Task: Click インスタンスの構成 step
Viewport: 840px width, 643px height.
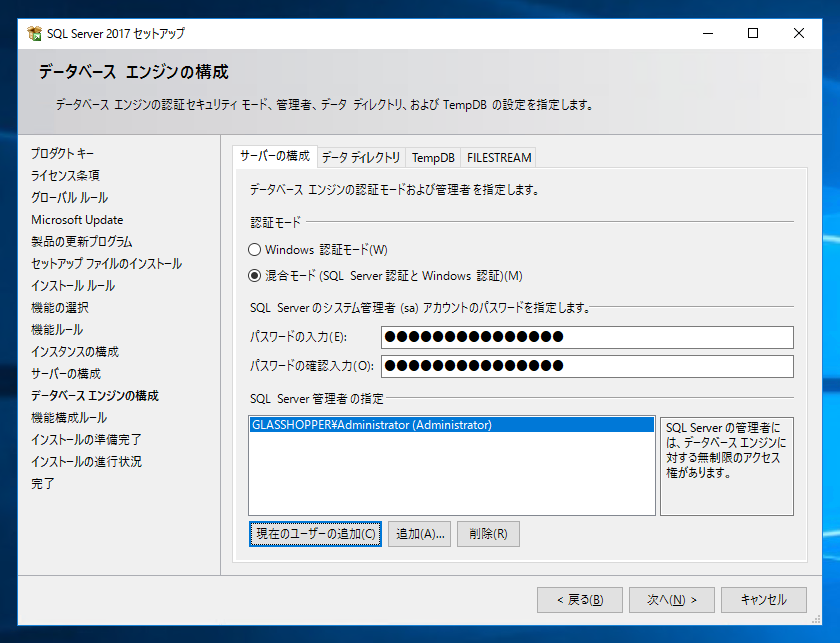Action: click(75, 352)
